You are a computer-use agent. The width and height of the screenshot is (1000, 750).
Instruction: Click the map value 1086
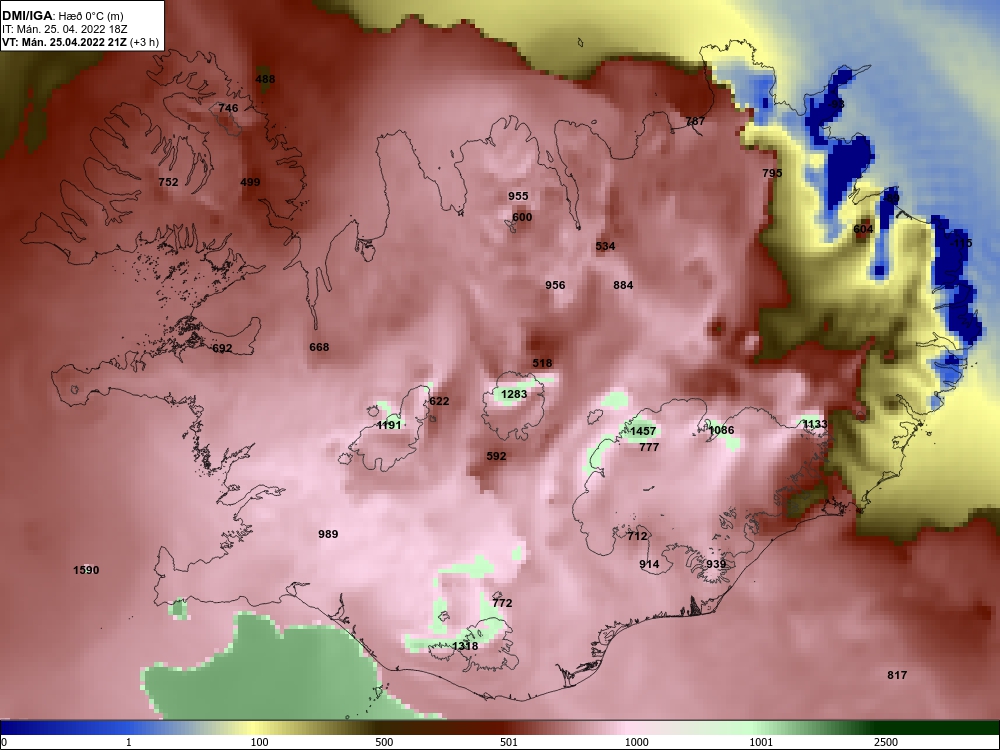[x=721, y=430]
